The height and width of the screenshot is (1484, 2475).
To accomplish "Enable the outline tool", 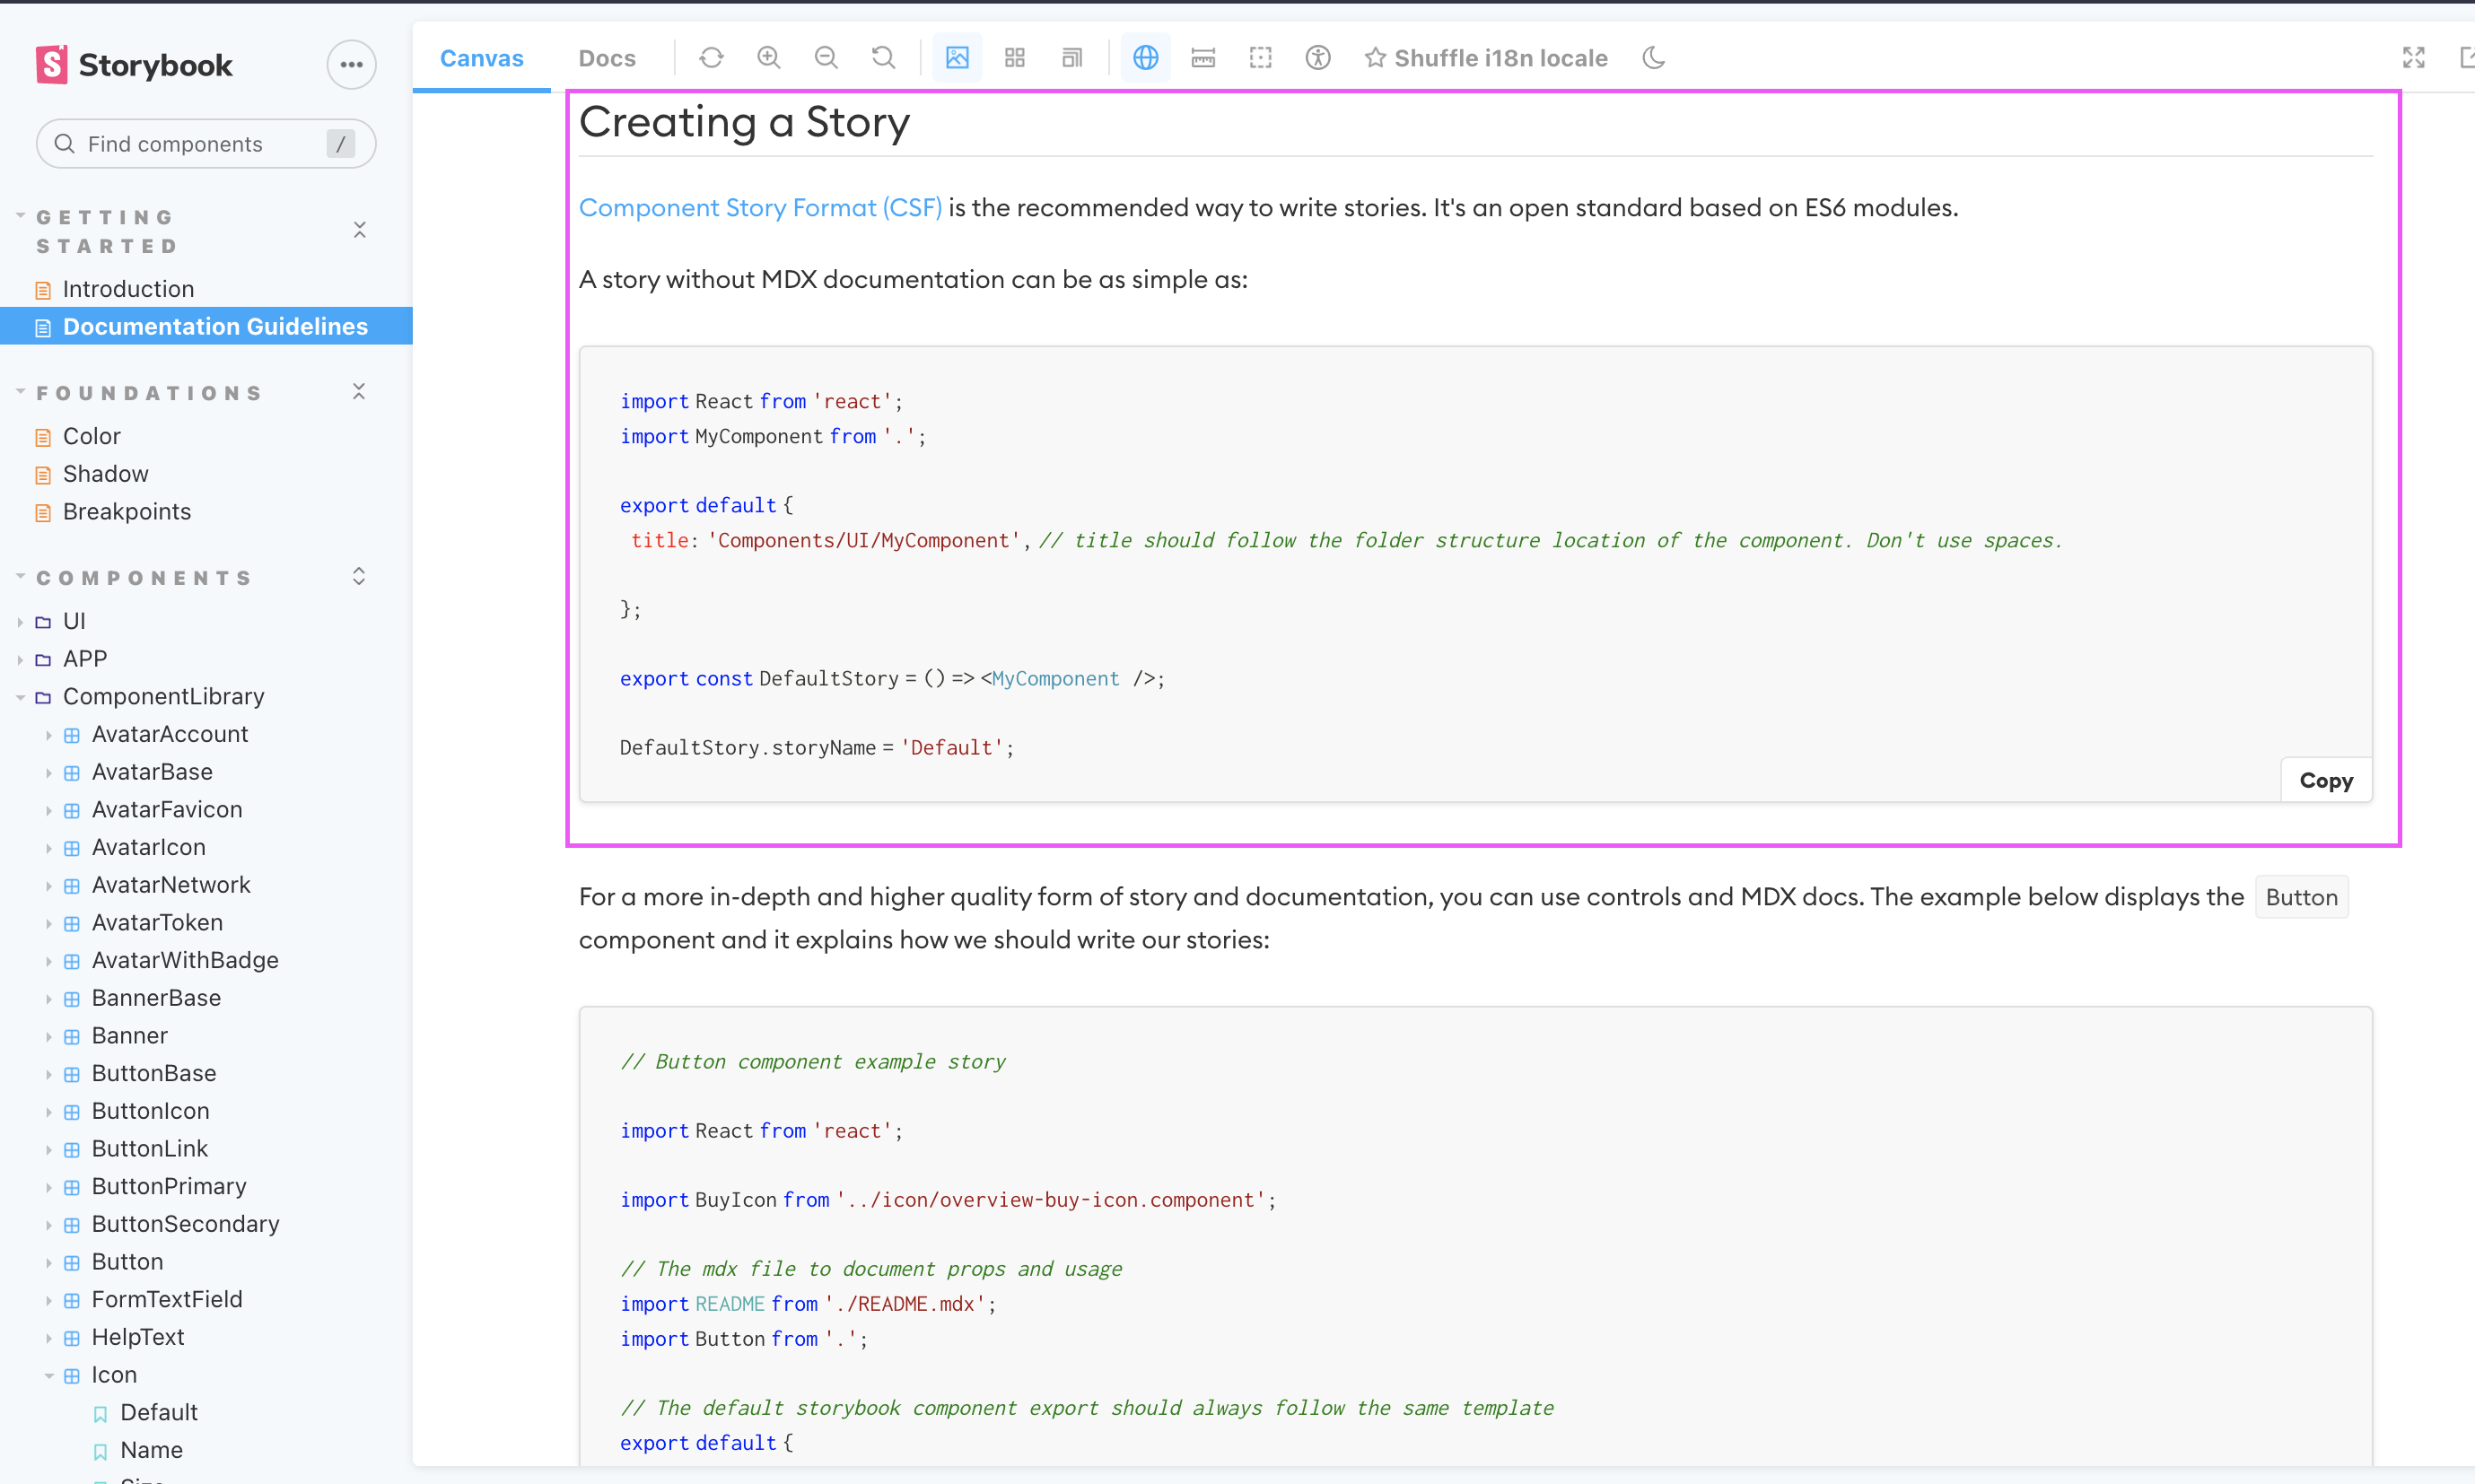I will (1260, 57).
